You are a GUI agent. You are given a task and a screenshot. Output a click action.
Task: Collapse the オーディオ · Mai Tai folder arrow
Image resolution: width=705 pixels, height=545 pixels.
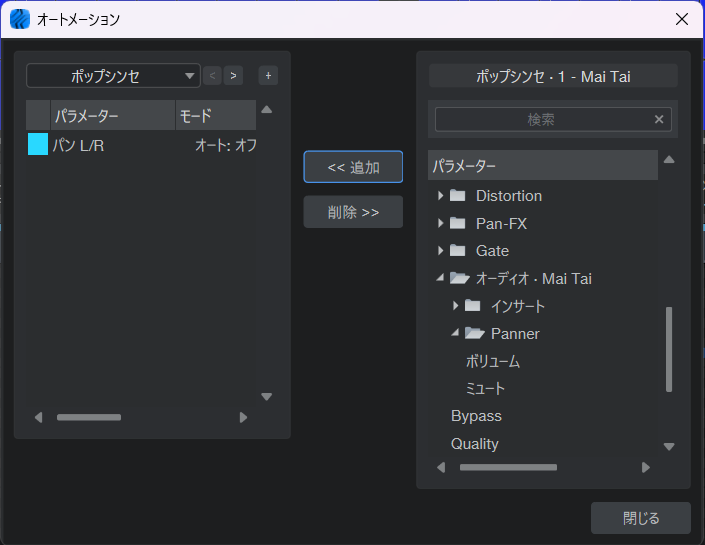pos(440,278)
